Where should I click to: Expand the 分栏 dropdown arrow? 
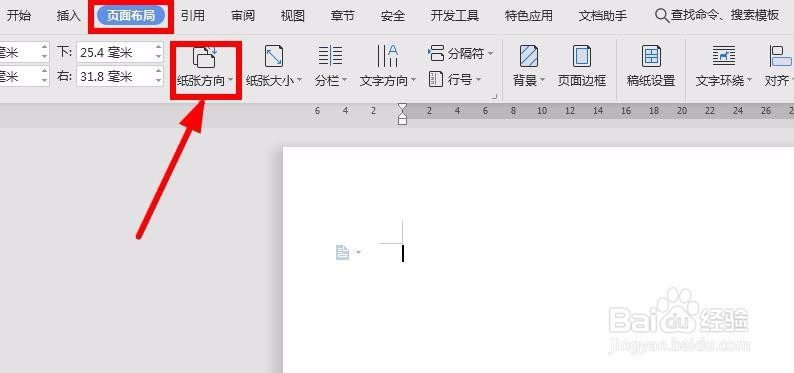click(x=345, y=80)
